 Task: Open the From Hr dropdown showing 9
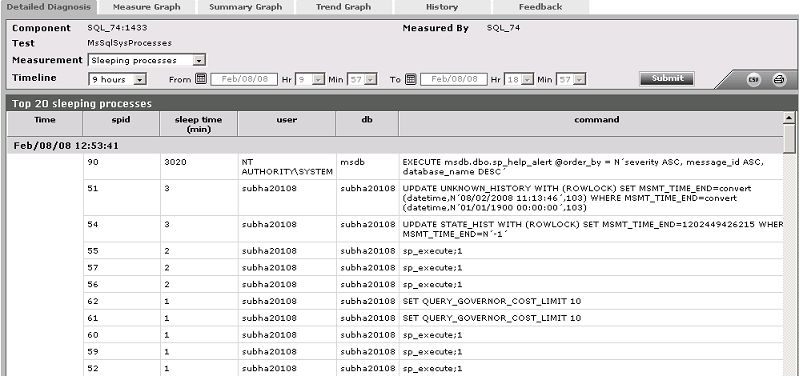310,79
